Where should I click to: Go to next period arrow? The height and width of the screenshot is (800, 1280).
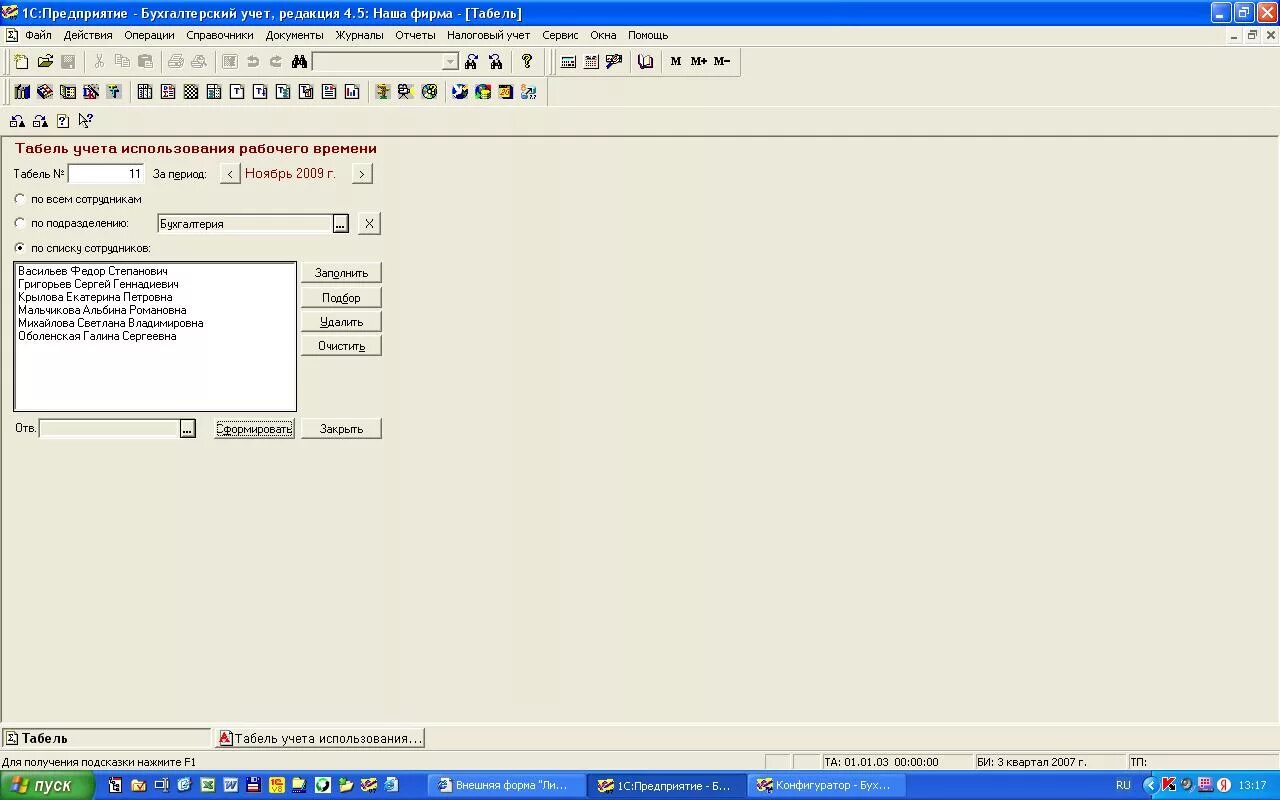pos(362,174)
